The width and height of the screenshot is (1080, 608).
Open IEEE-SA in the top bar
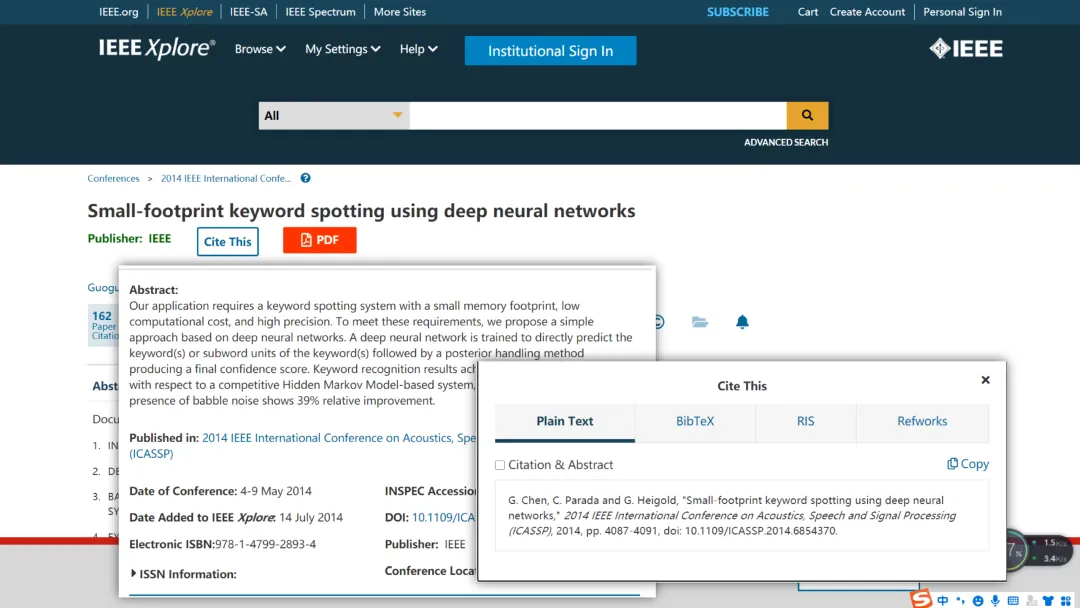[x=249, y=12]
